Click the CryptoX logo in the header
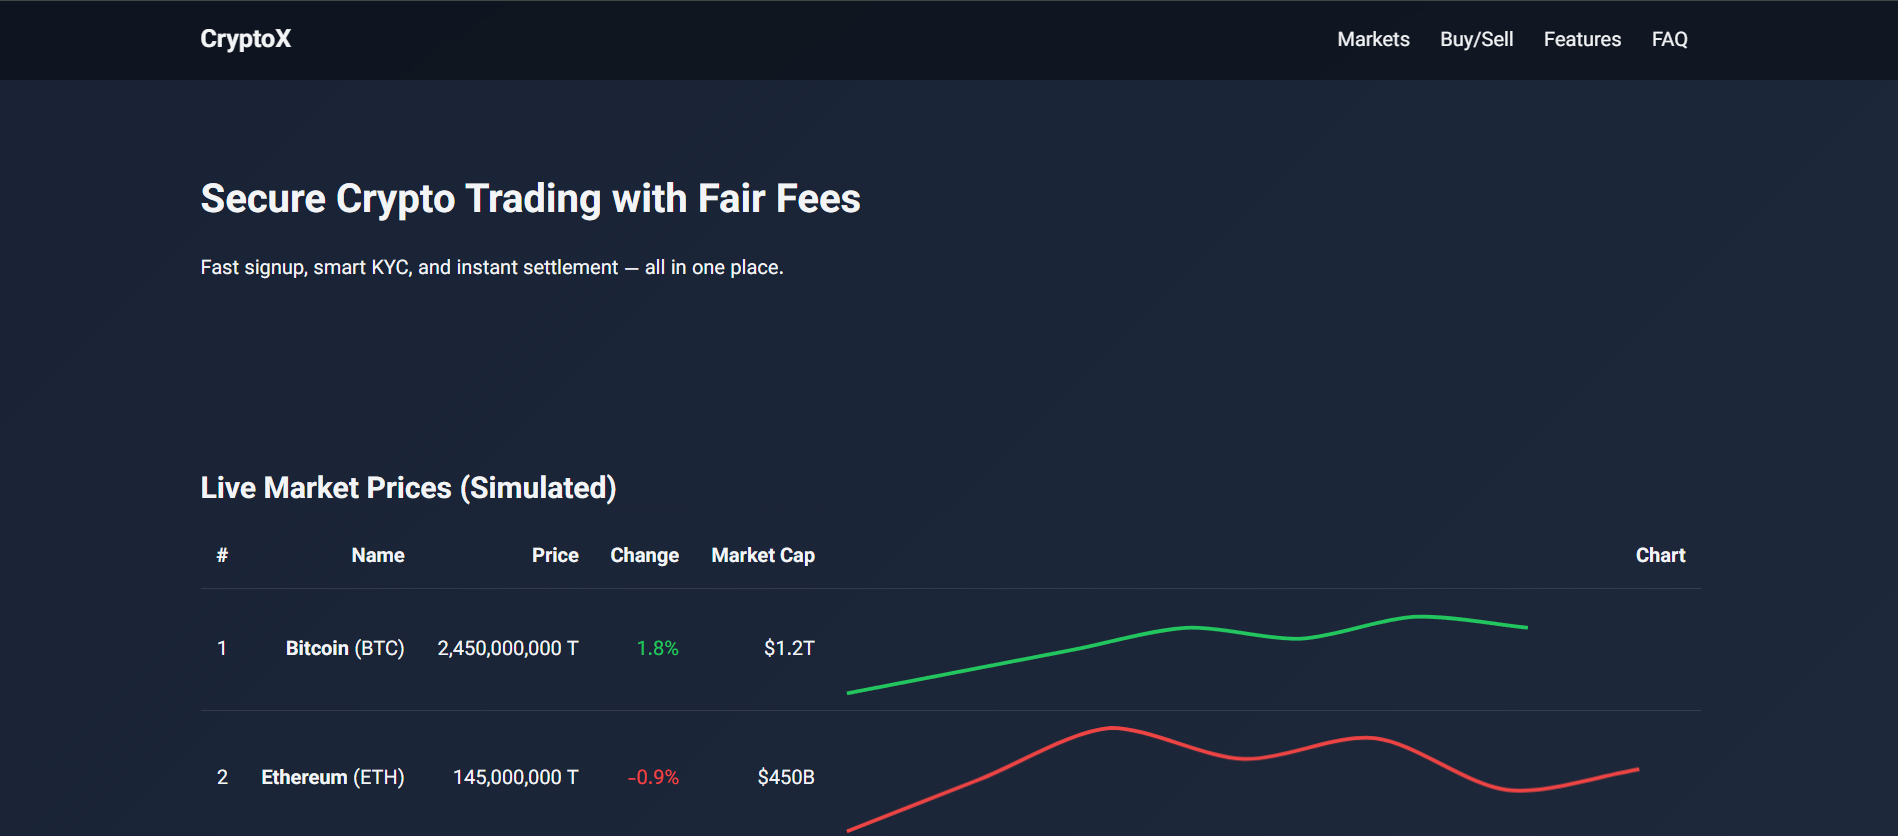The height and width of the screenshot is (836, 1898). [245, 39]
